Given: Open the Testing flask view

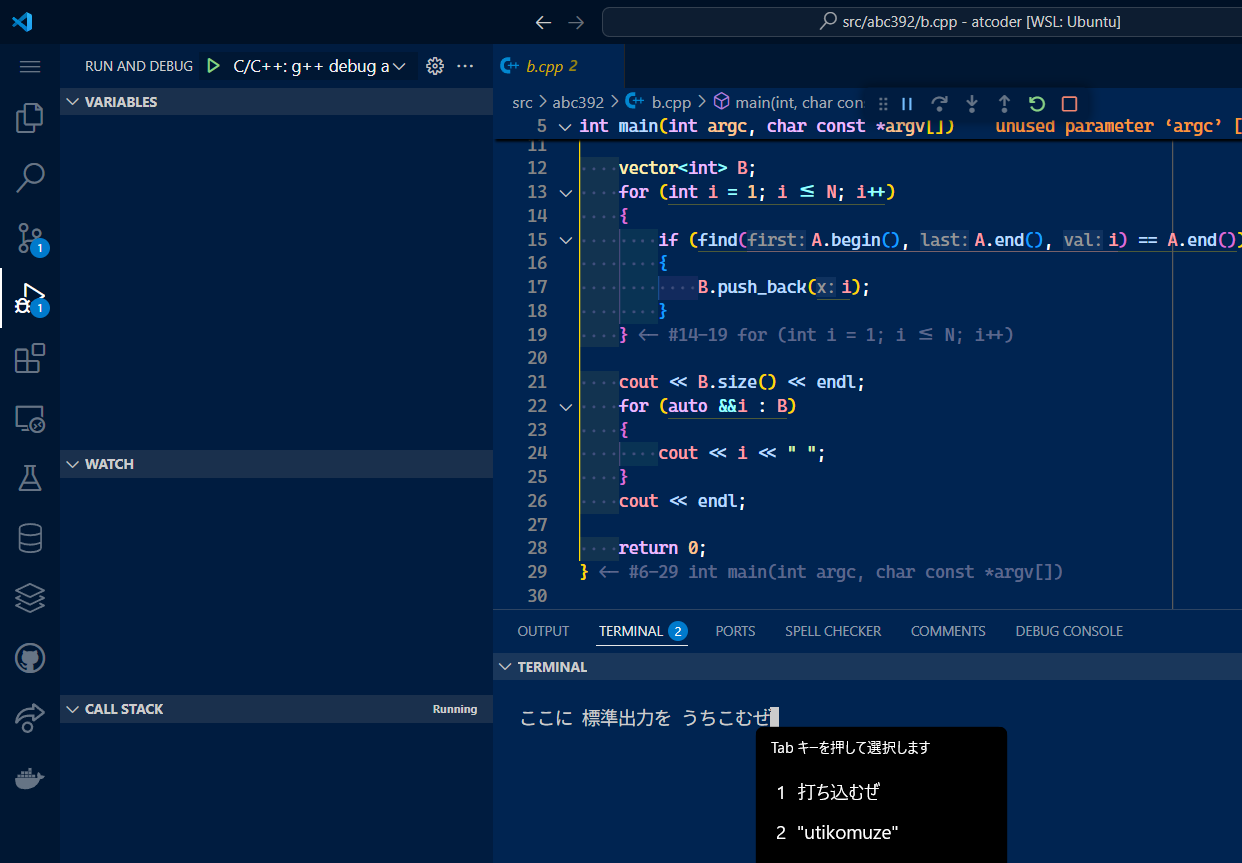Looking at the screenshot, I should tap(30, 478).
